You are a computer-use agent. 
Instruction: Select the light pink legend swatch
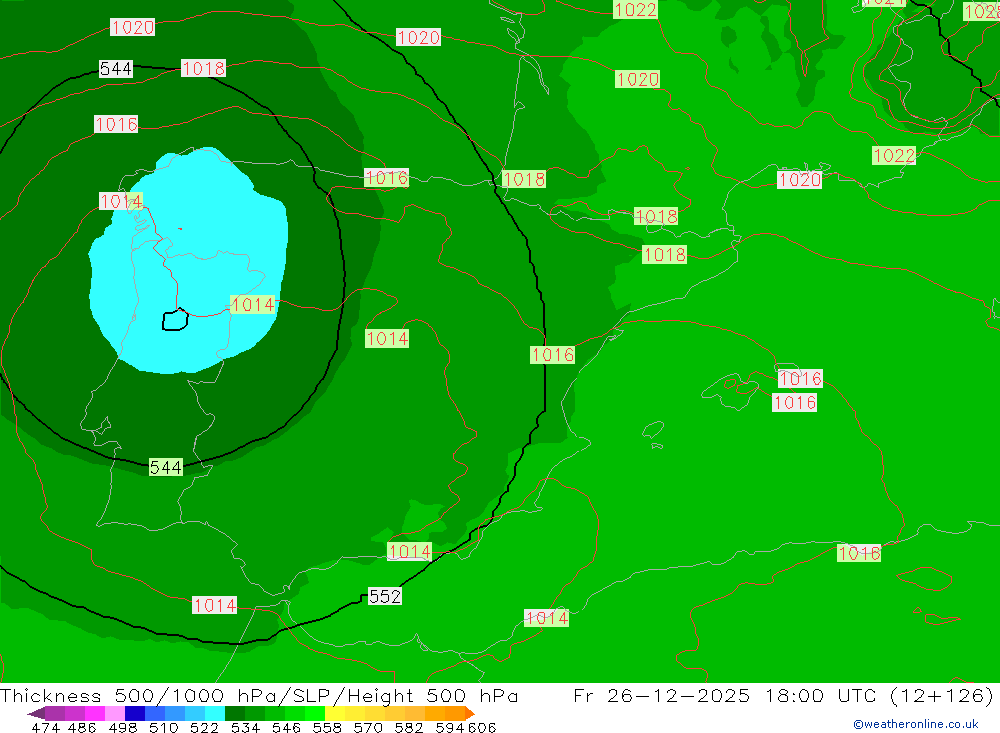115,713
